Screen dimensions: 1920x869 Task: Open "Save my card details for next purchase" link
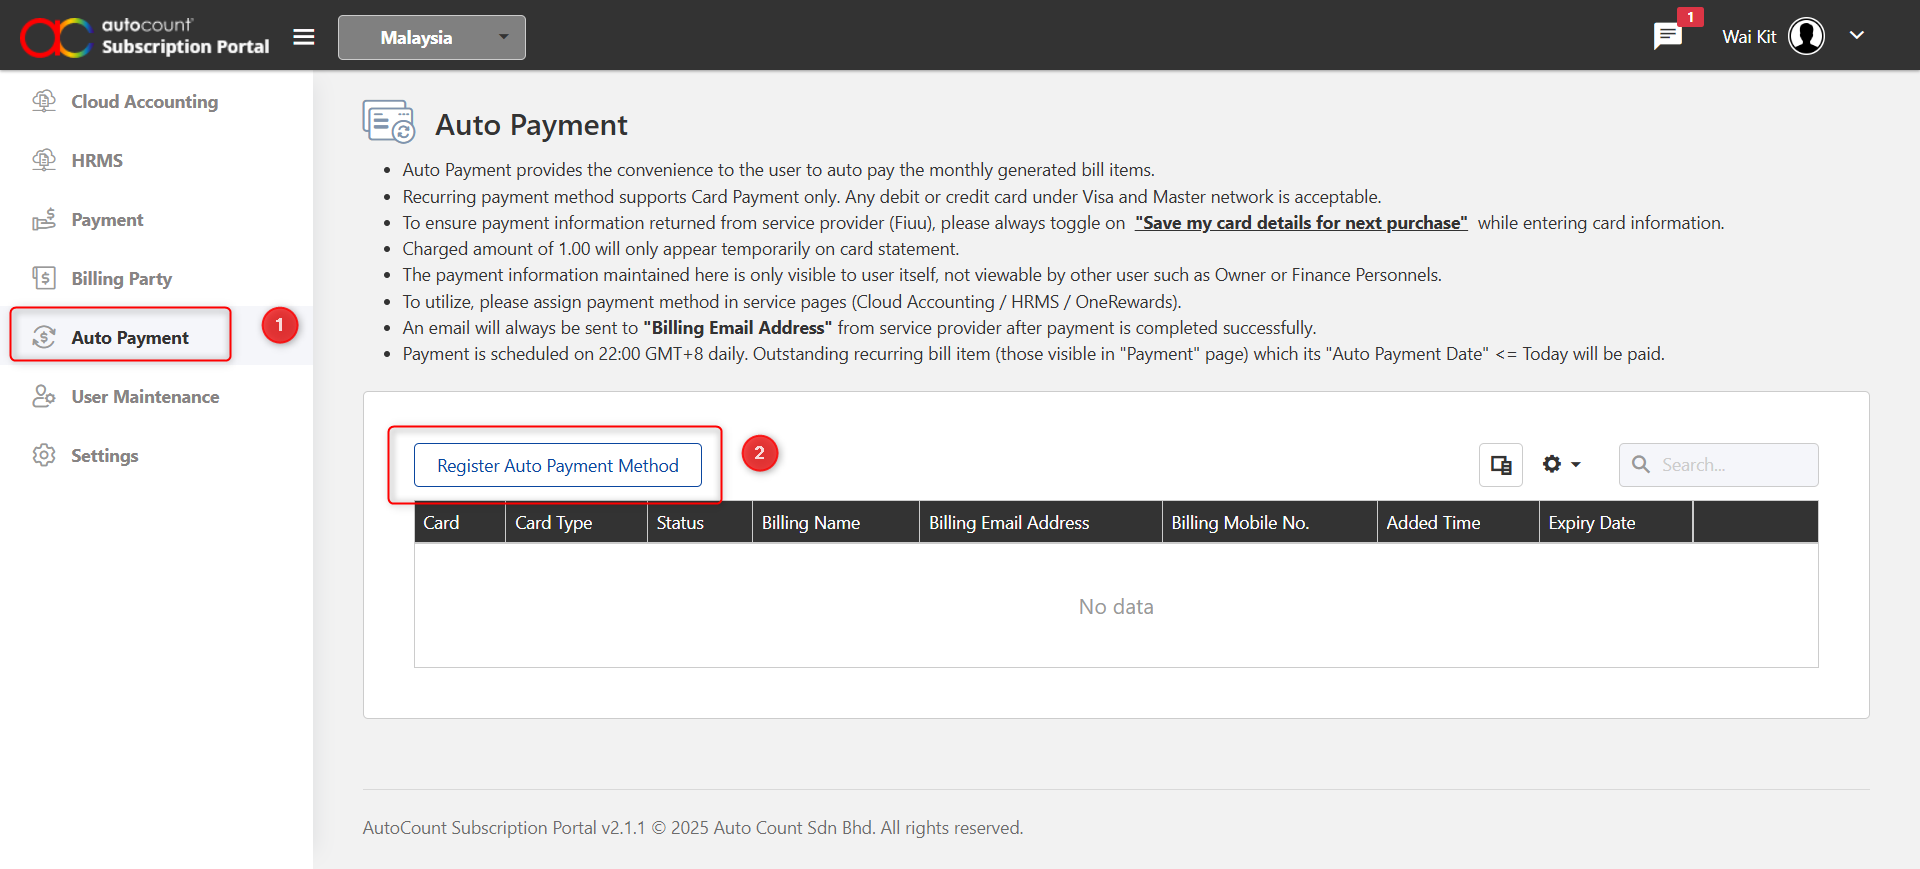tap(1301, 223)
